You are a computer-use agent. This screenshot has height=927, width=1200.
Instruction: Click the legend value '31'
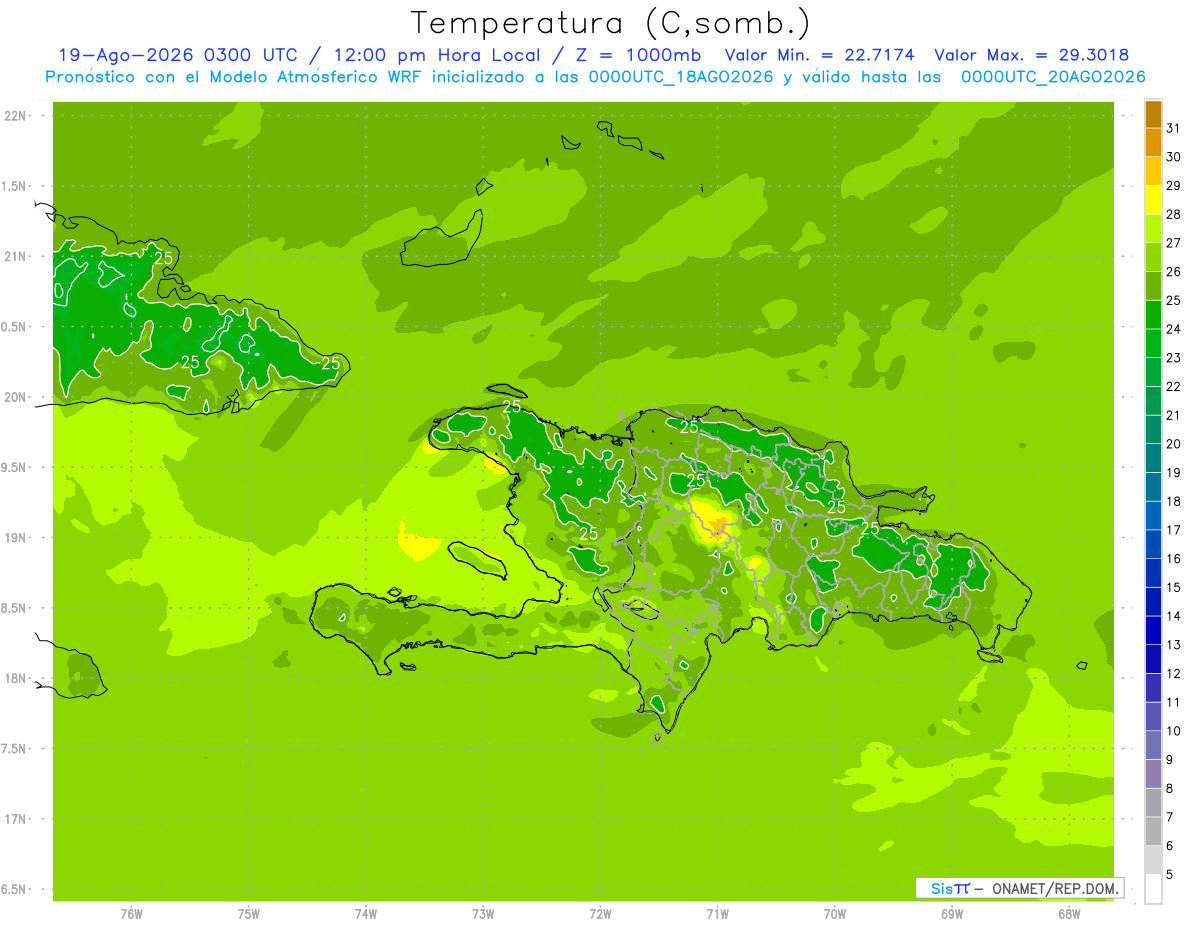click(x=1174, y=128)
